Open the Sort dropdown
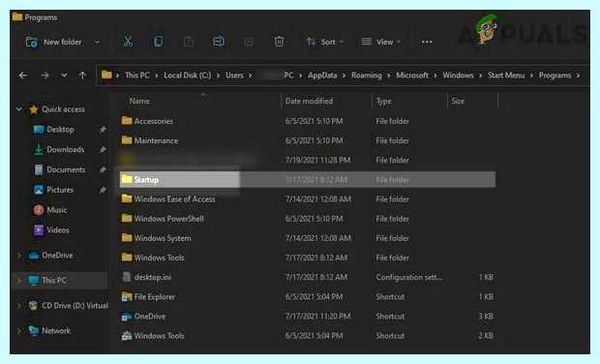Image resolution: width=600 pixels, height=364 pixels. [324, 42]
